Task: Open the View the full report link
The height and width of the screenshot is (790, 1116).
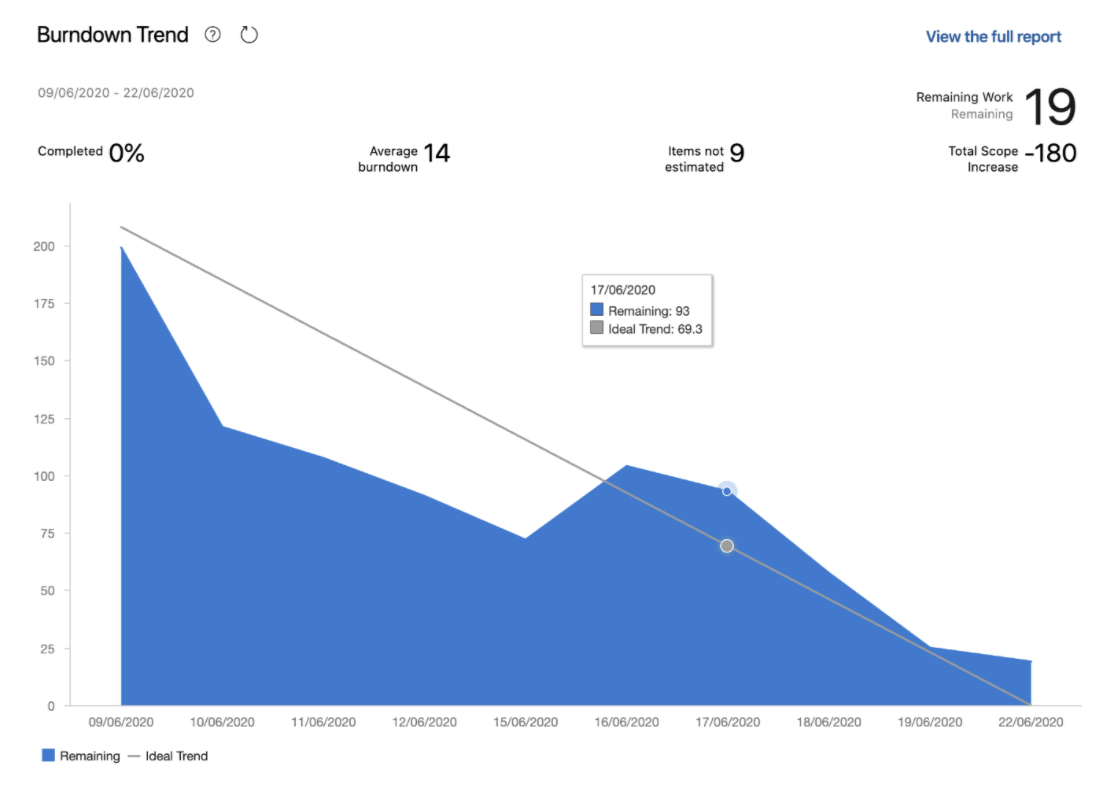Action: tap(993, 36)
